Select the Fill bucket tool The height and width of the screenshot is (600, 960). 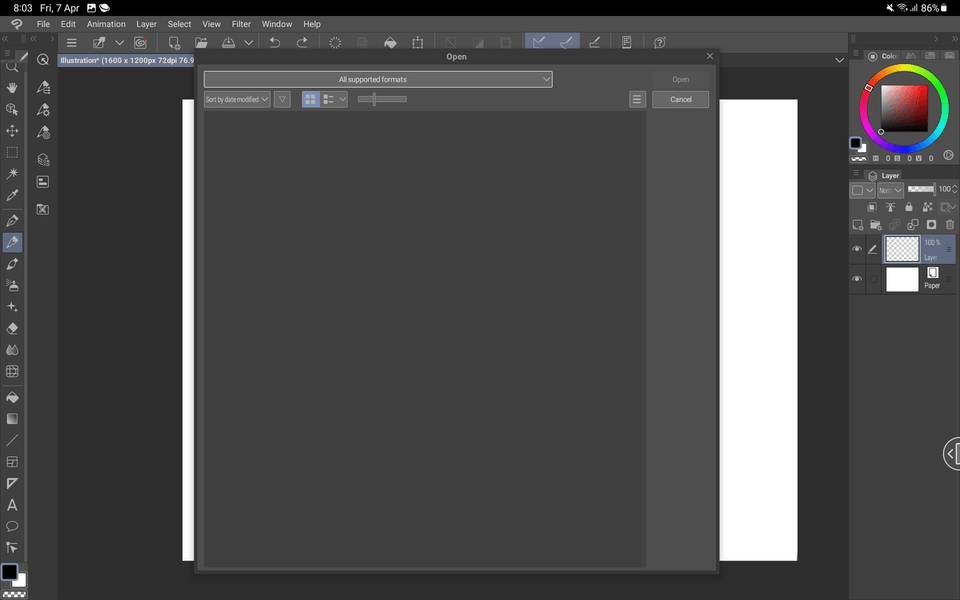tap(12, 397)
